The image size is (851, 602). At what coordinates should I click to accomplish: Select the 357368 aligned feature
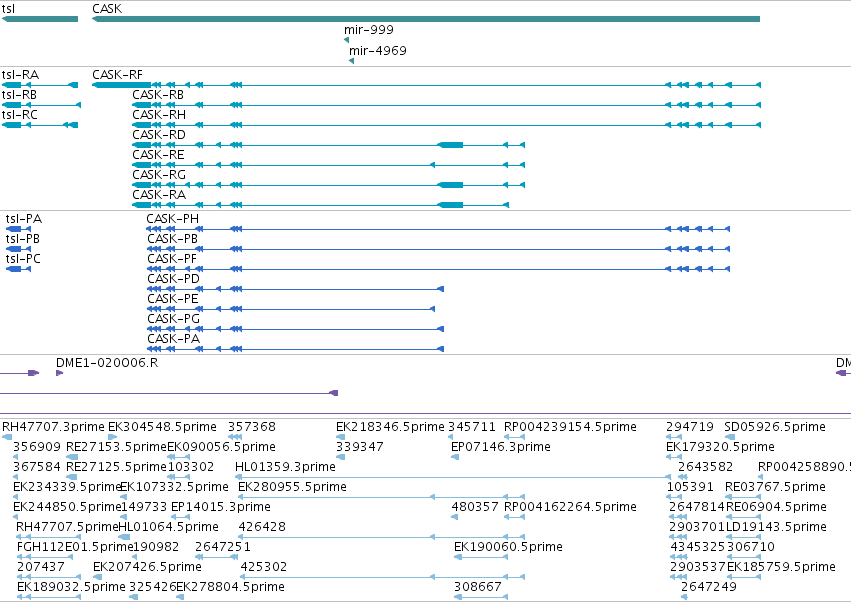pos(234,437)
